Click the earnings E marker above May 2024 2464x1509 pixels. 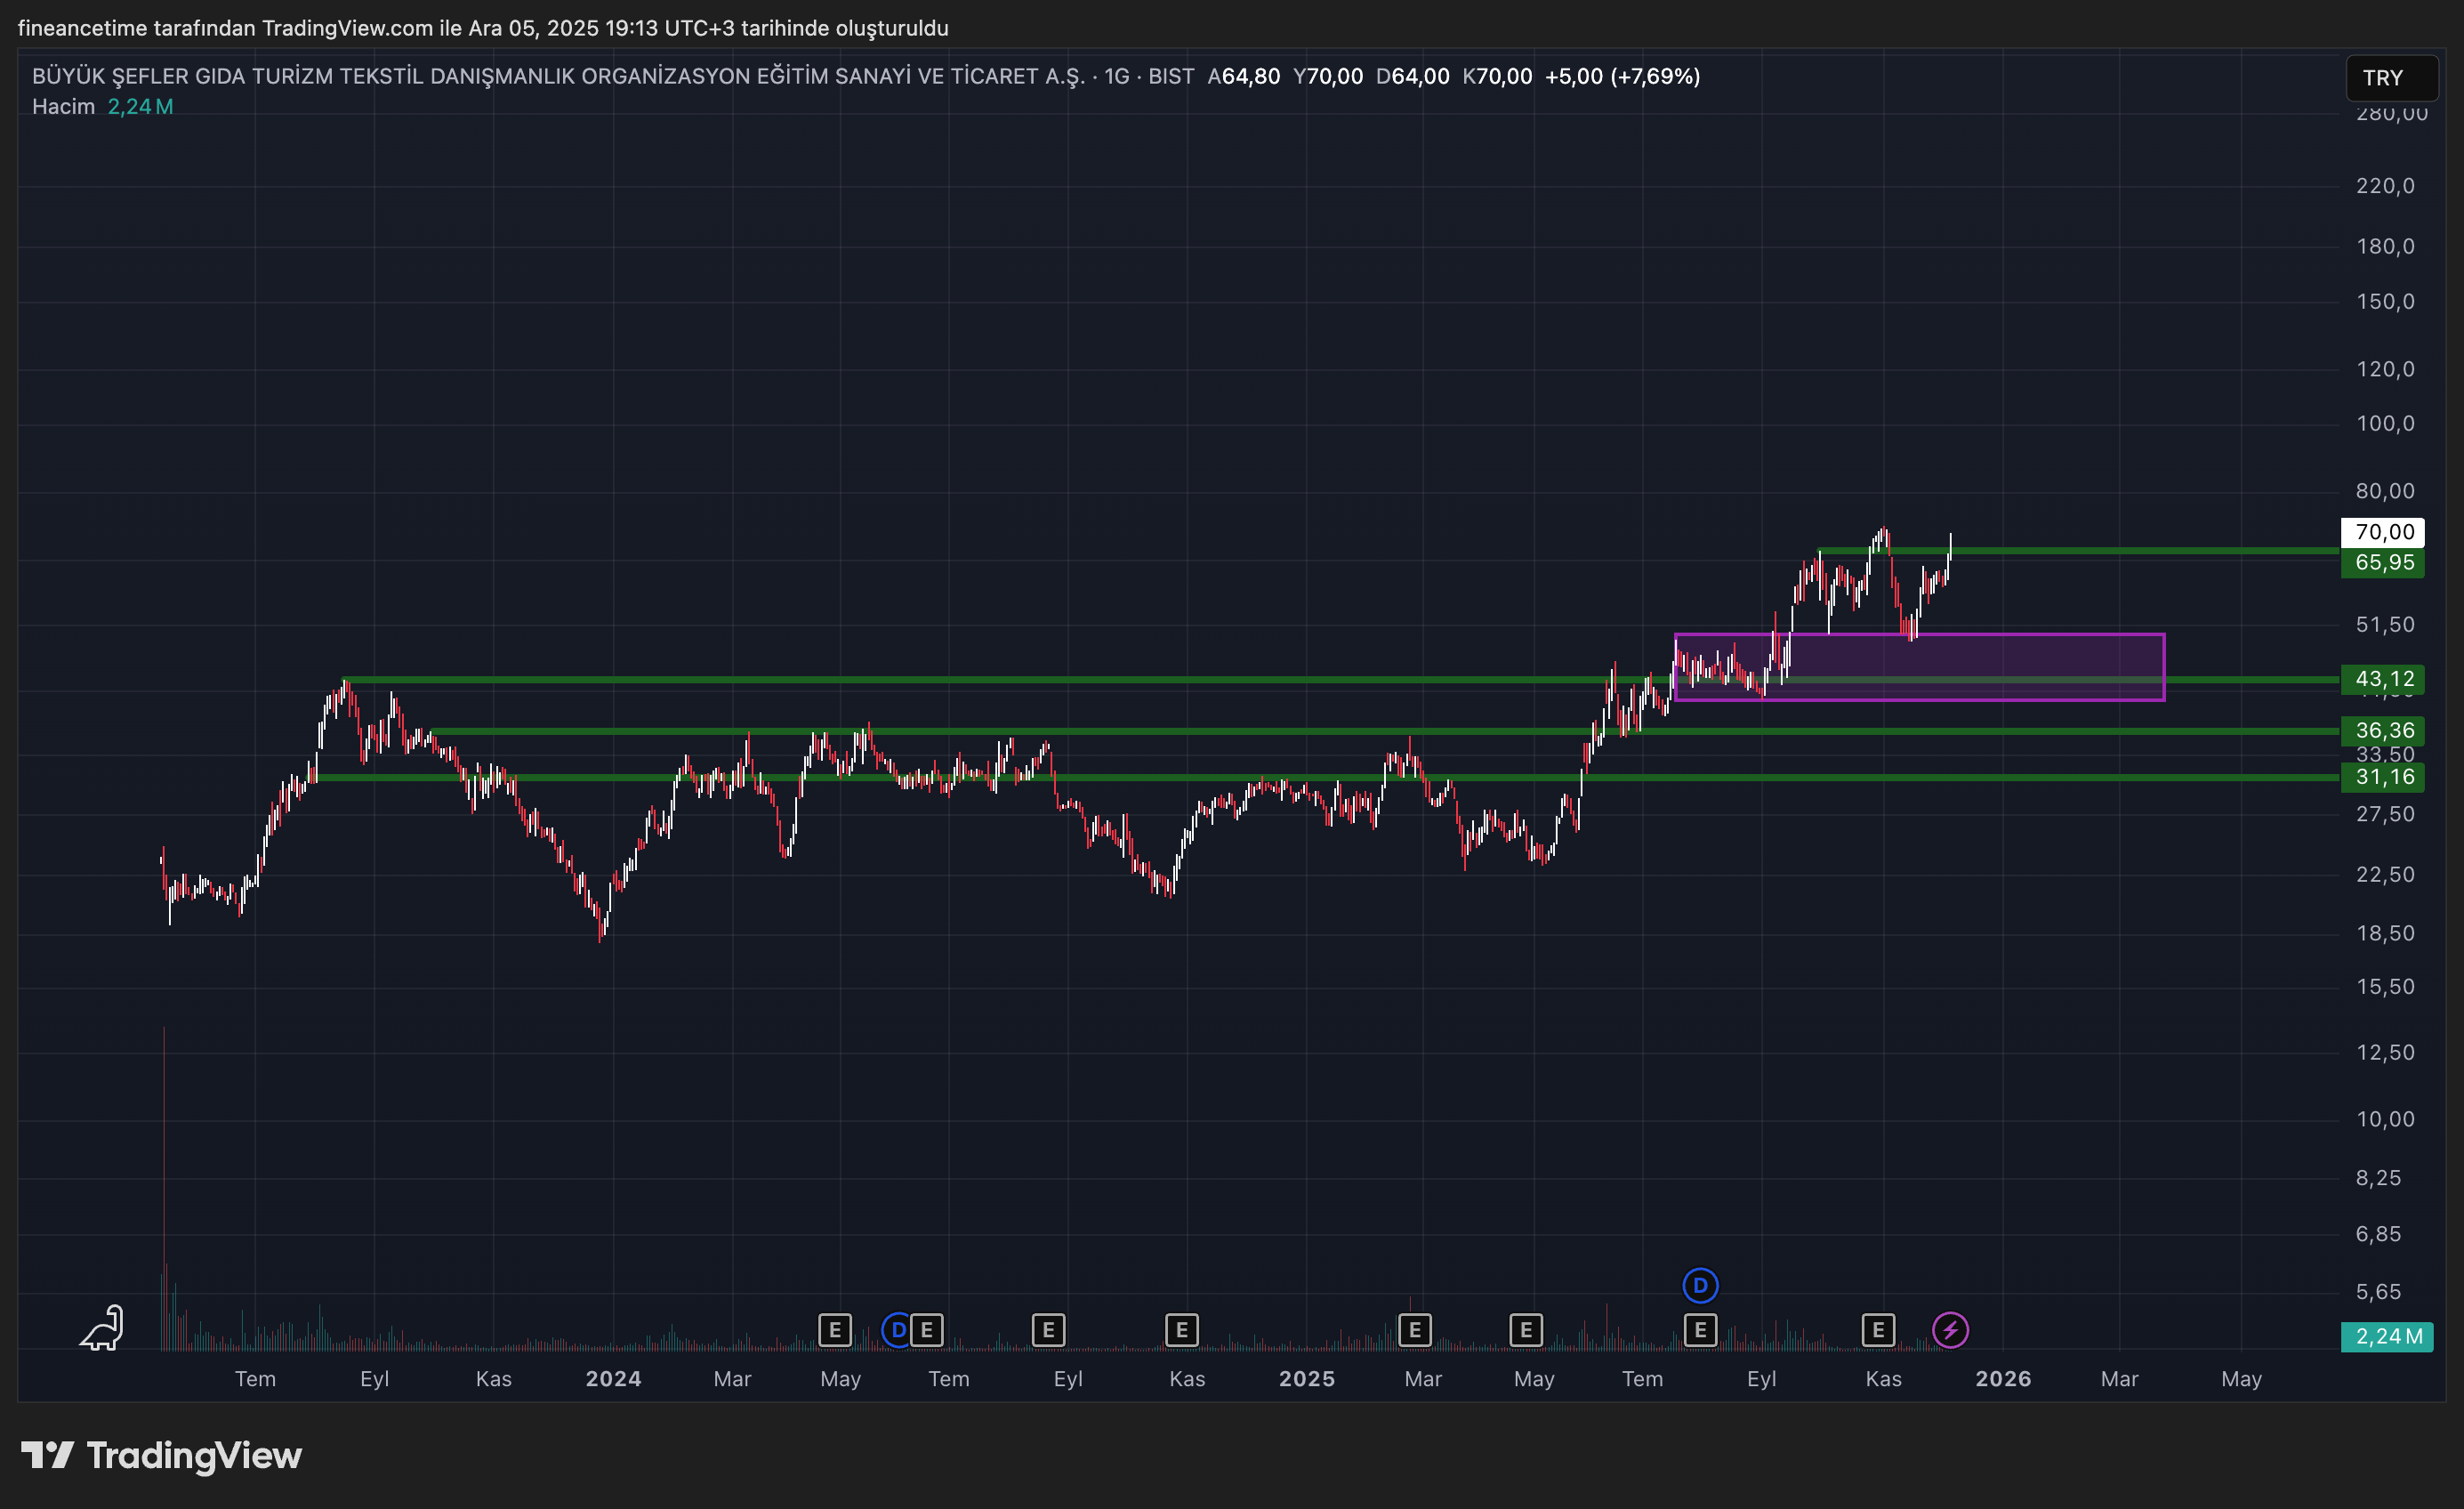(834, 1330)
